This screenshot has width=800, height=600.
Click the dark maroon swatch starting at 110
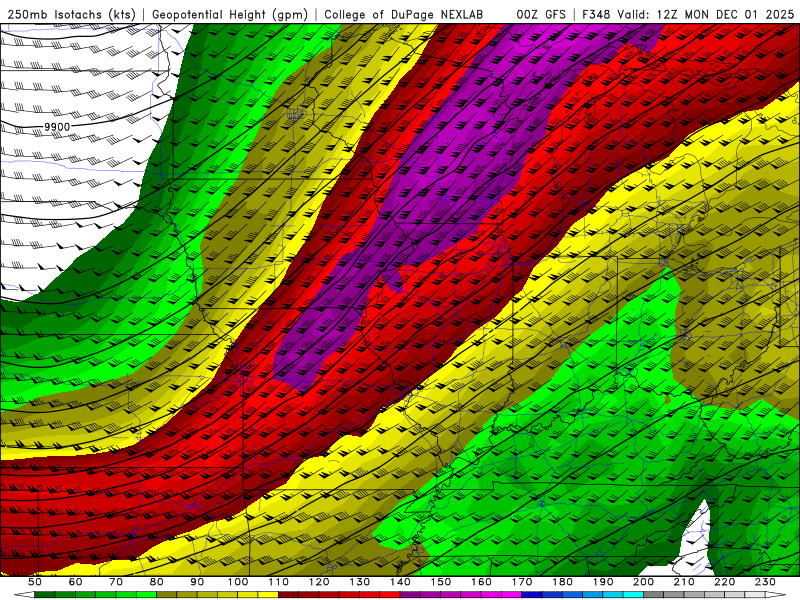(289, 595)
